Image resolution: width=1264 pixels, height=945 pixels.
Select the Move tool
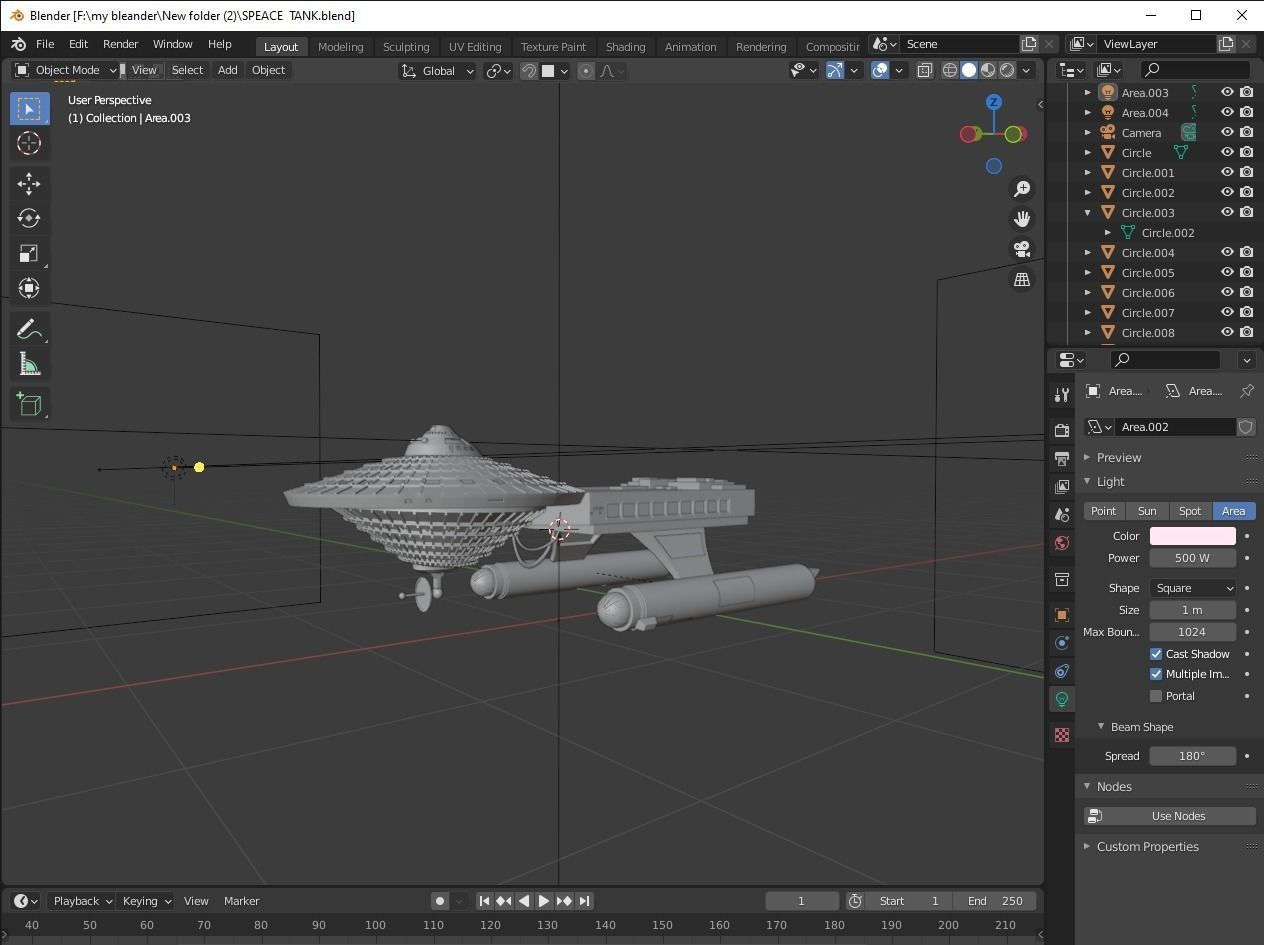[29, 184]
